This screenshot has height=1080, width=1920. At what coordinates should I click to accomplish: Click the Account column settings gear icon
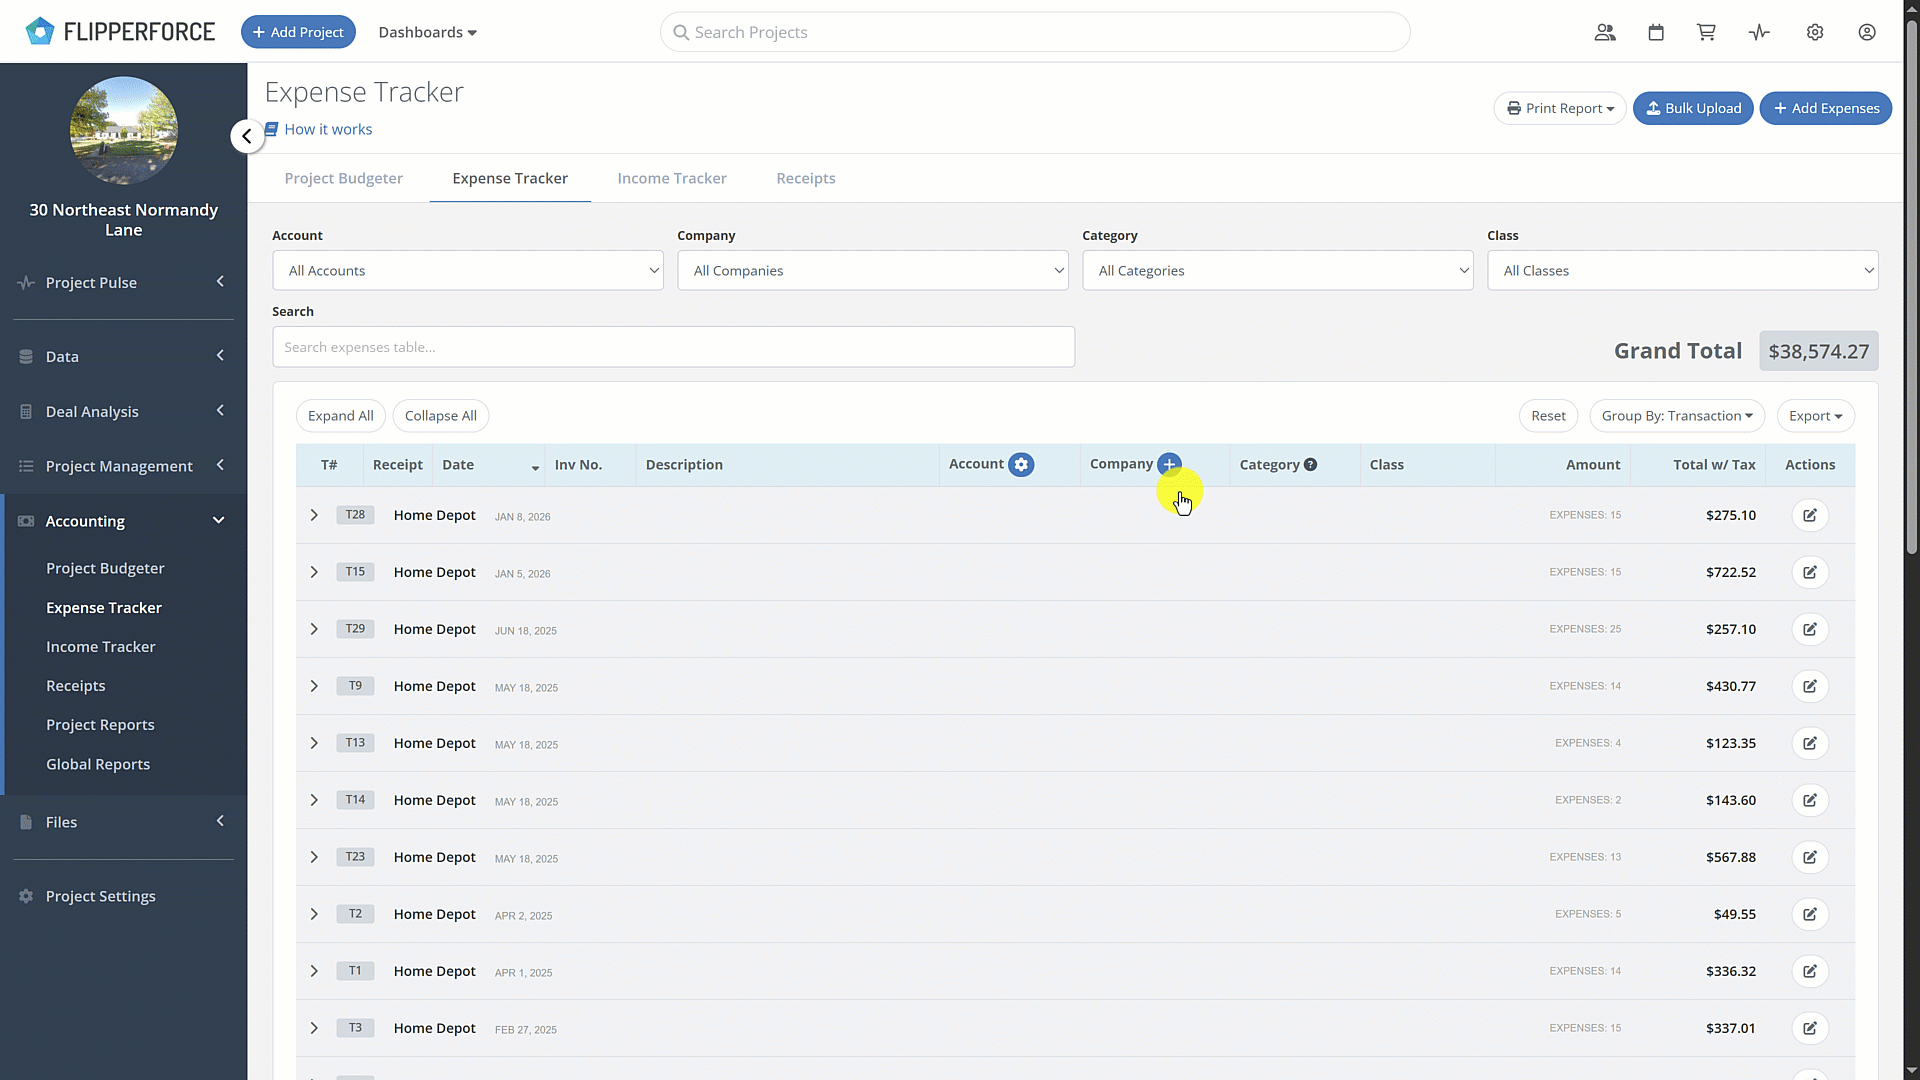click(1022, 464)
